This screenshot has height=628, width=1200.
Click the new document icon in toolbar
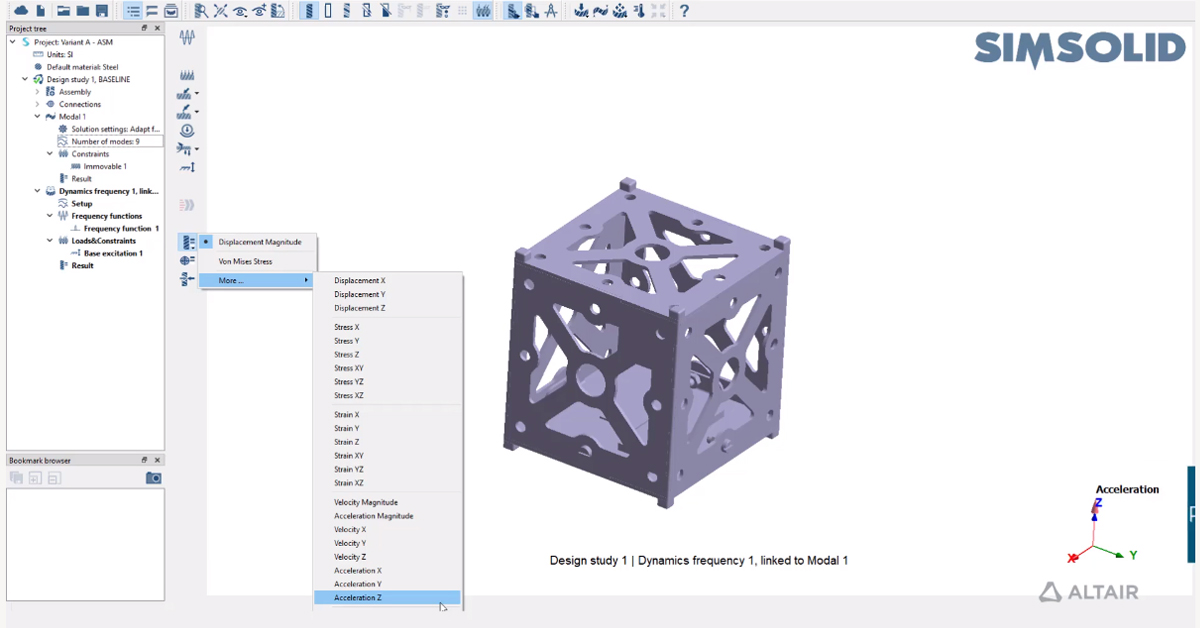[x=40, y=11]
